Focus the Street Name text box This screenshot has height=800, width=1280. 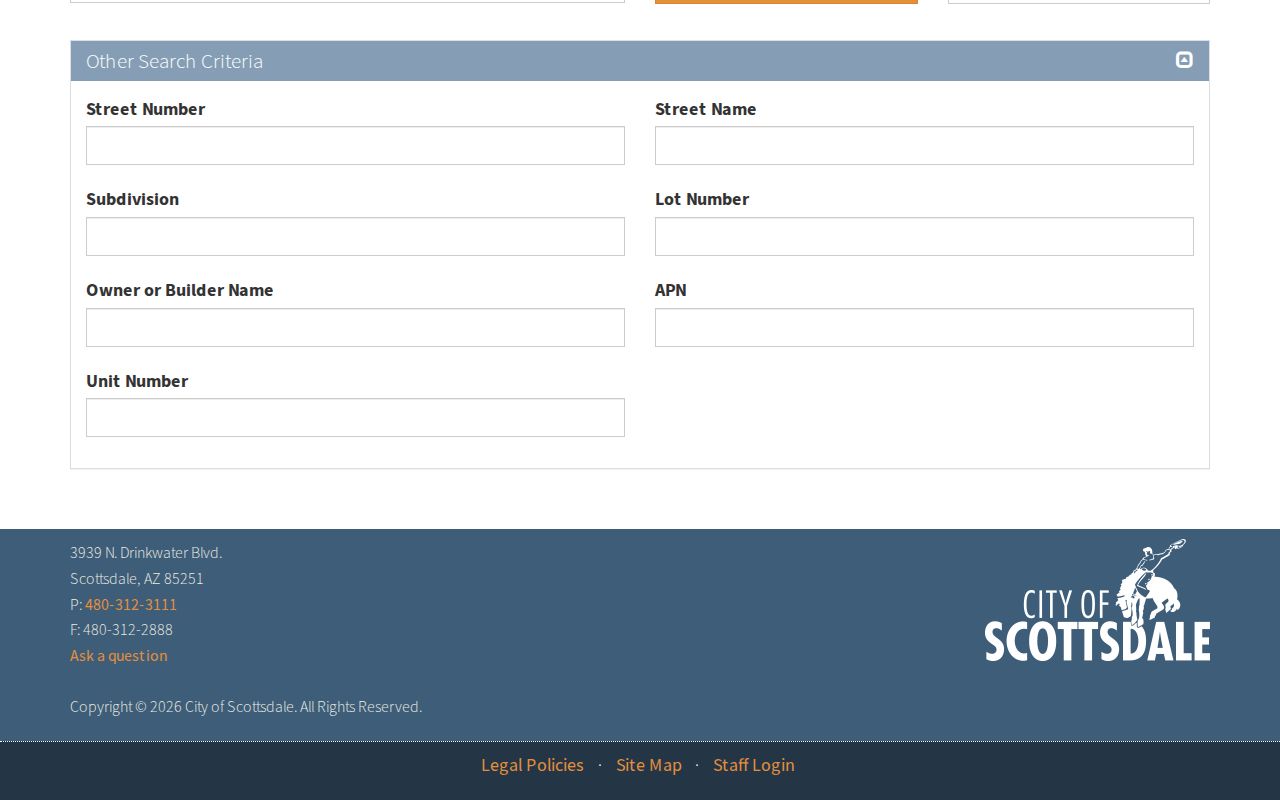click(924, 146)
